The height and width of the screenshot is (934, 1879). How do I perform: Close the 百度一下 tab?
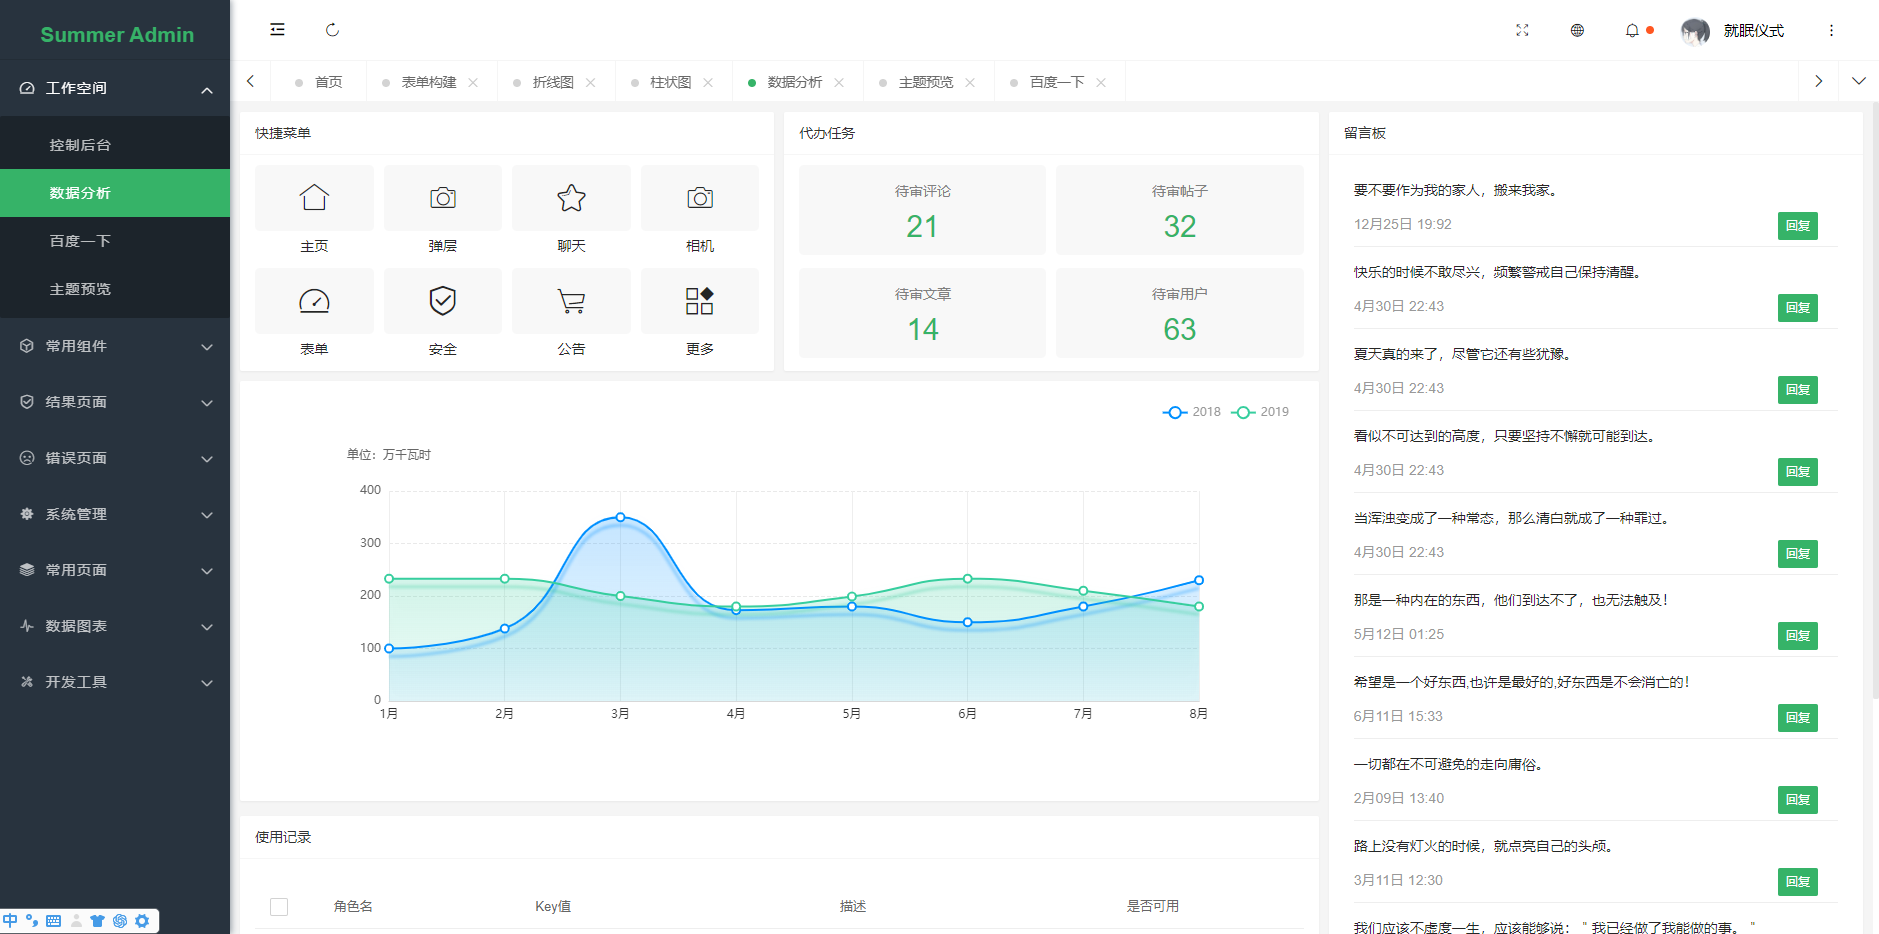coord(1101,82)
